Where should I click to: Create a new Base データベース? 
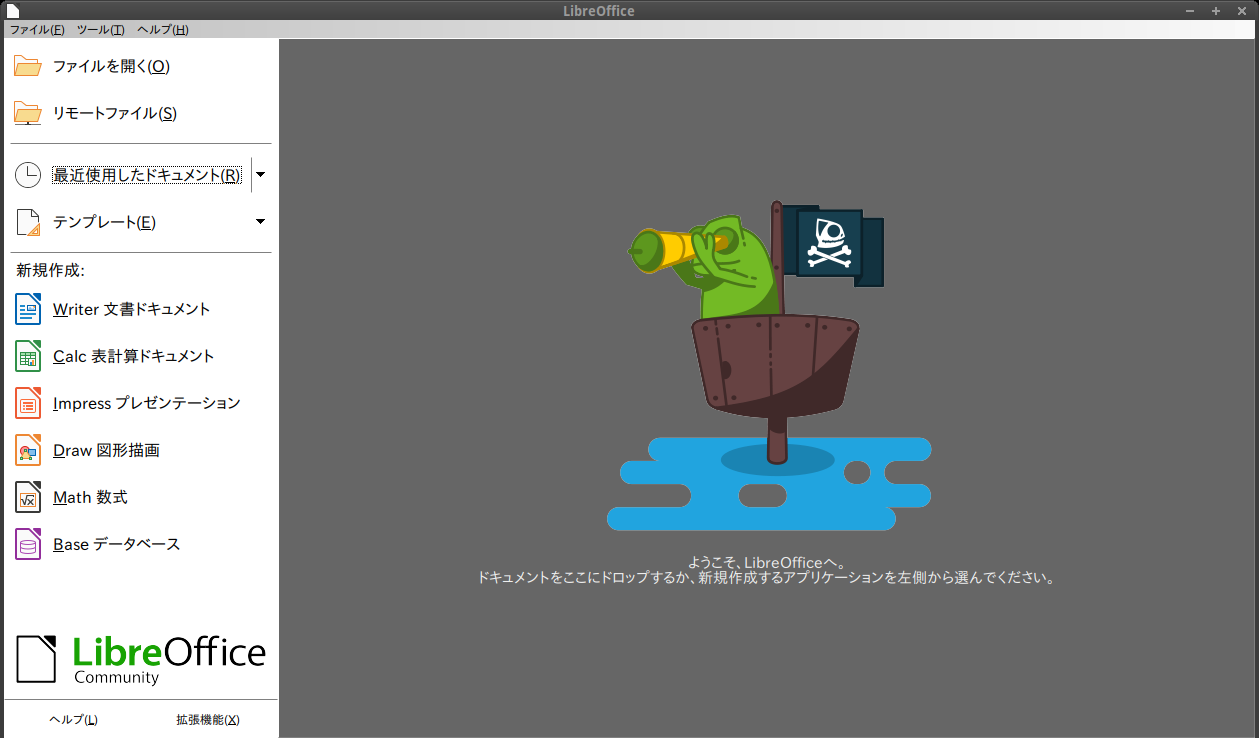(x=116, y=544)
